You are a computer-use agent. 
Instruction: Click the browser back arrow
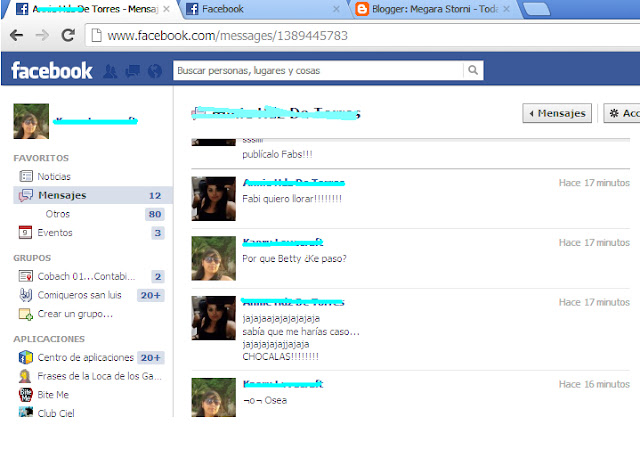click(16, 36)
